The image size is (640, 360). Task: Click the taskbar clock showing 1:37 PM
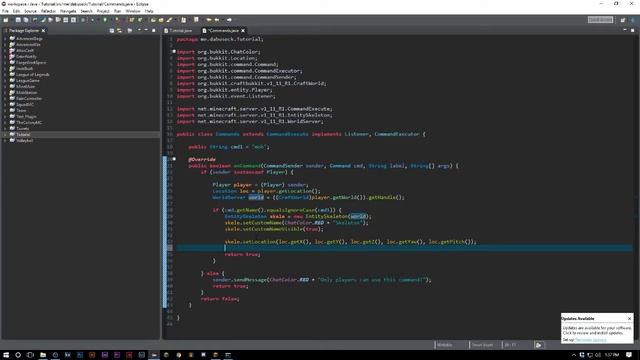(611, 355)
